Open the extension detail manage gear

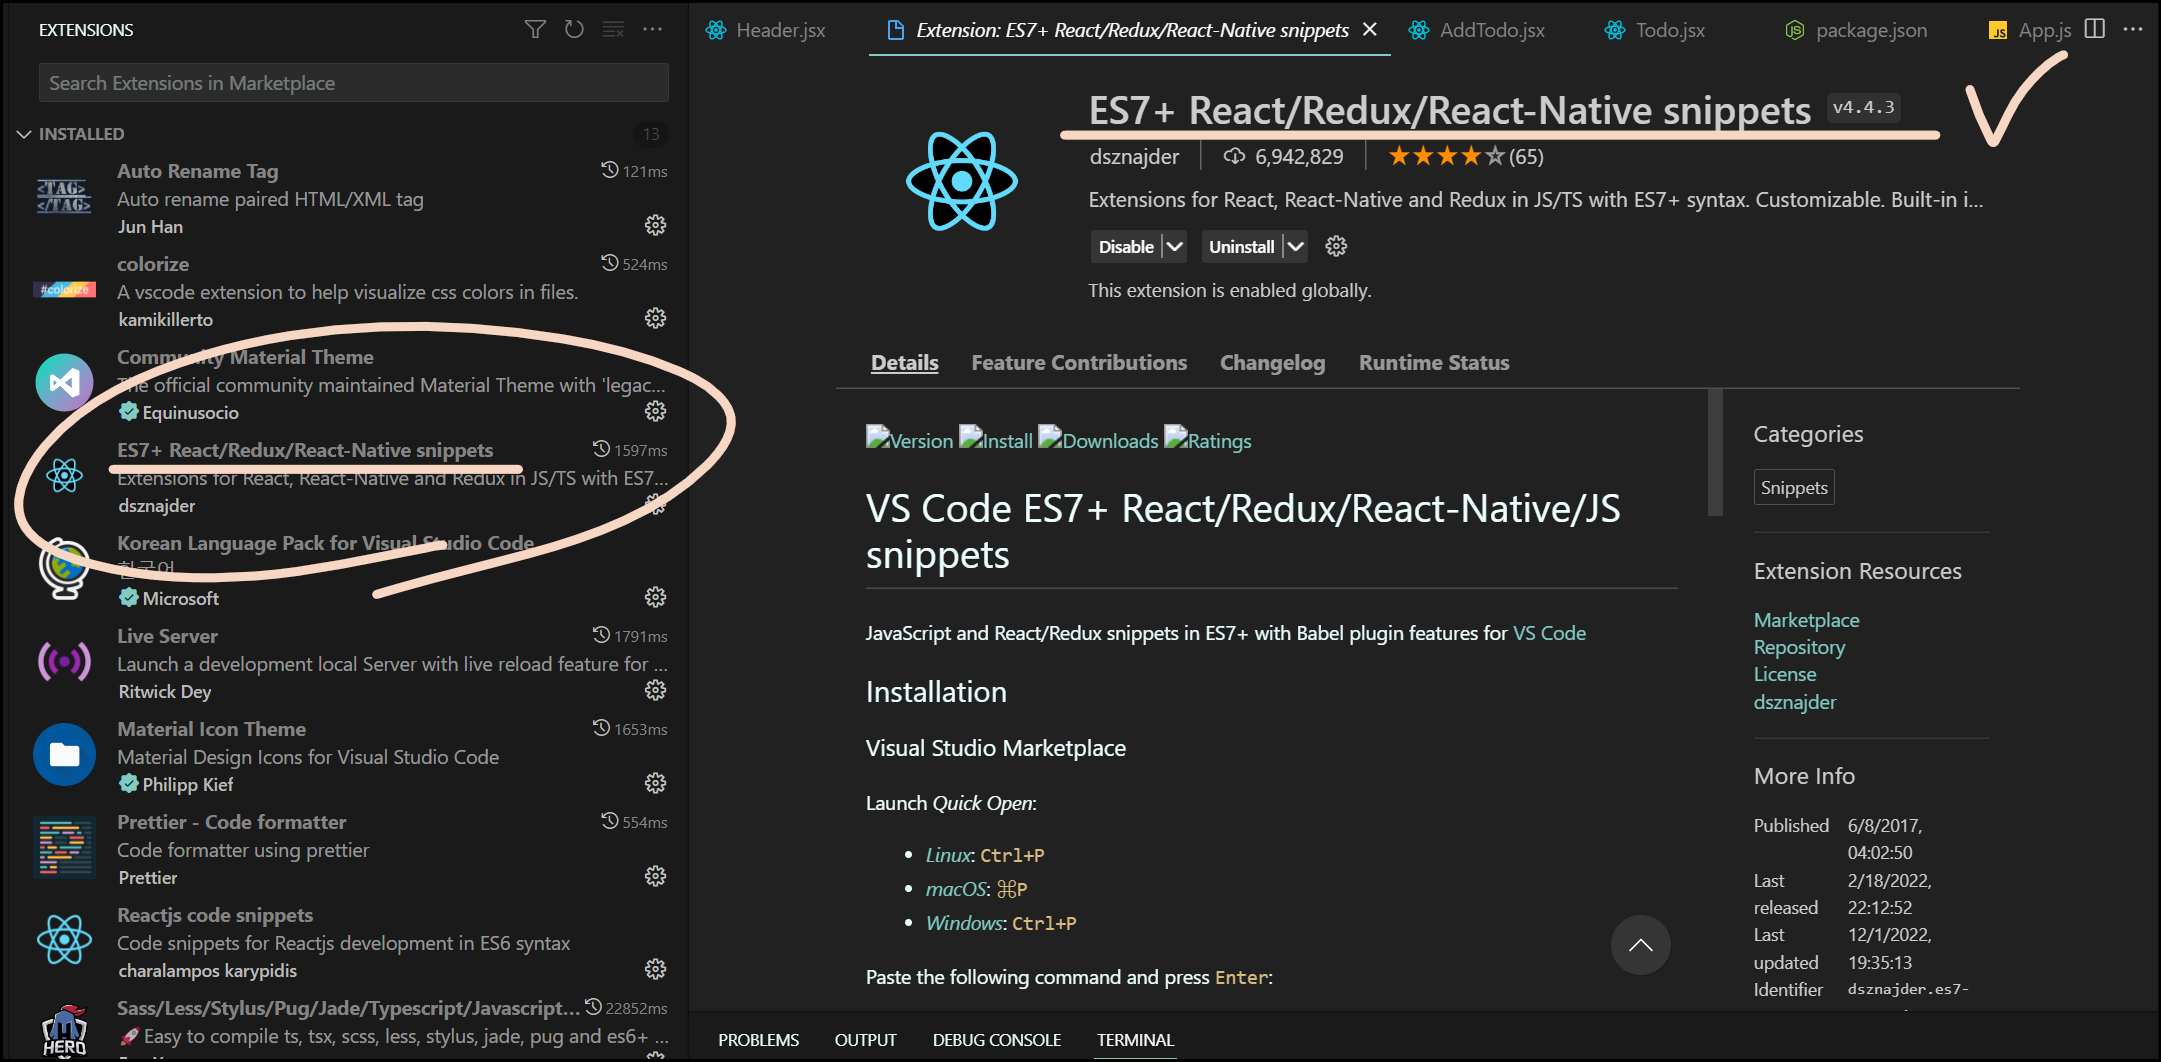(x=1336, y=246)
